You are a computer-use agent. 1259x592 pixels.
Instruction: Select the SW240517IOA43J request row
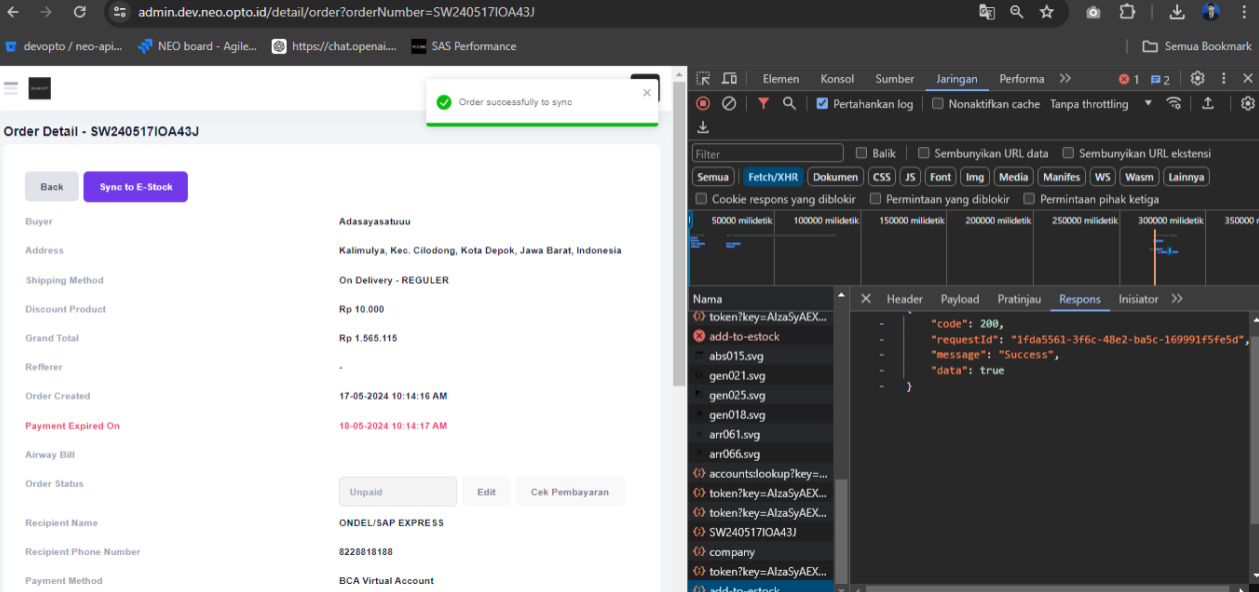[760, 532]
